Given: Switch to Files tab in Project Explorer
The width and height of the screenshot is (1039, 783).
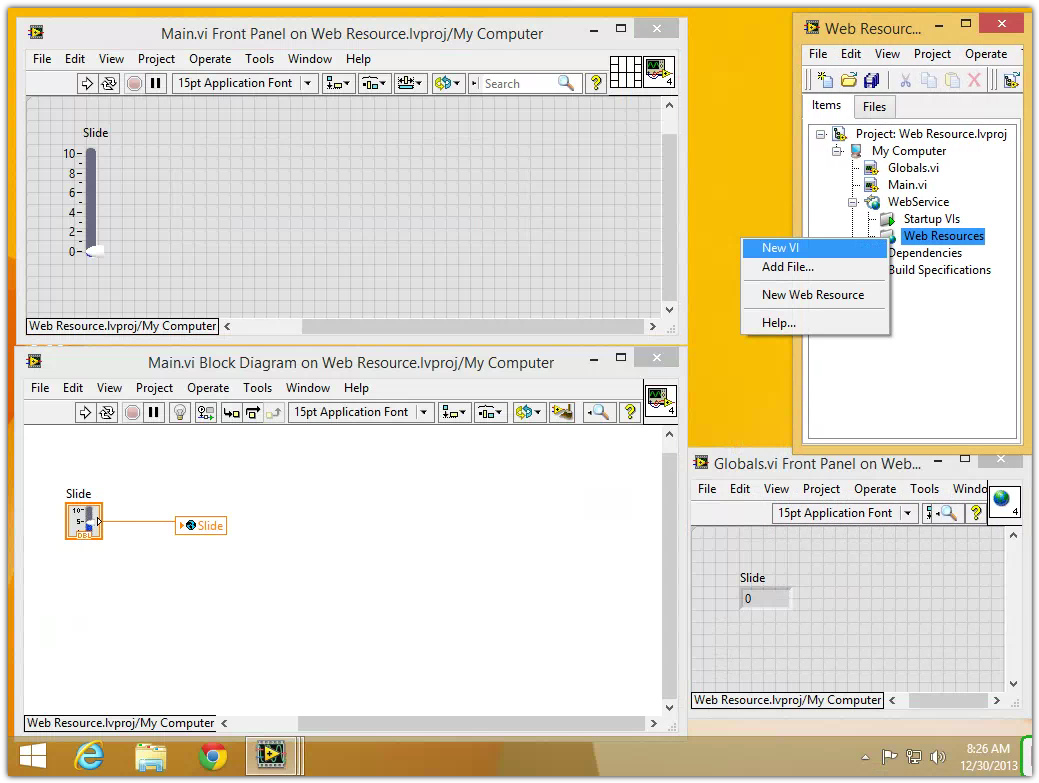Looking at the screenshot, I should (x=874, y=107).
